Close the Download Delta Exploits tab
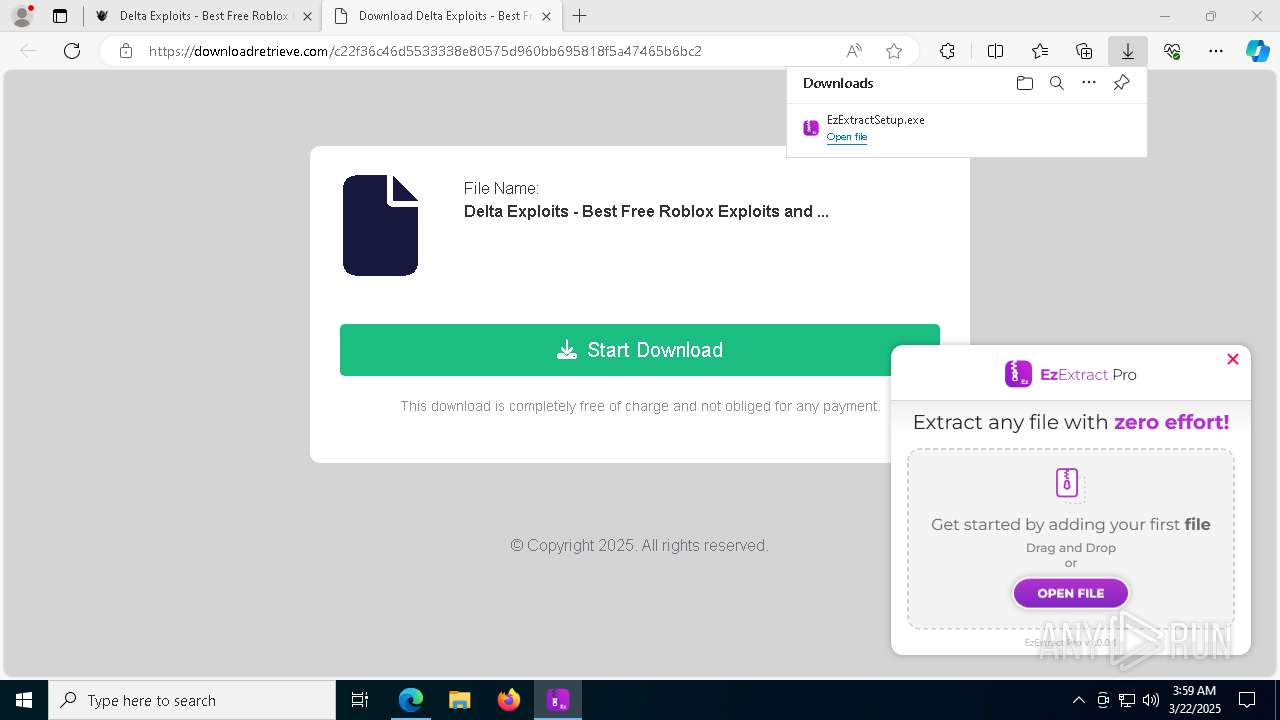 [547, 16]
